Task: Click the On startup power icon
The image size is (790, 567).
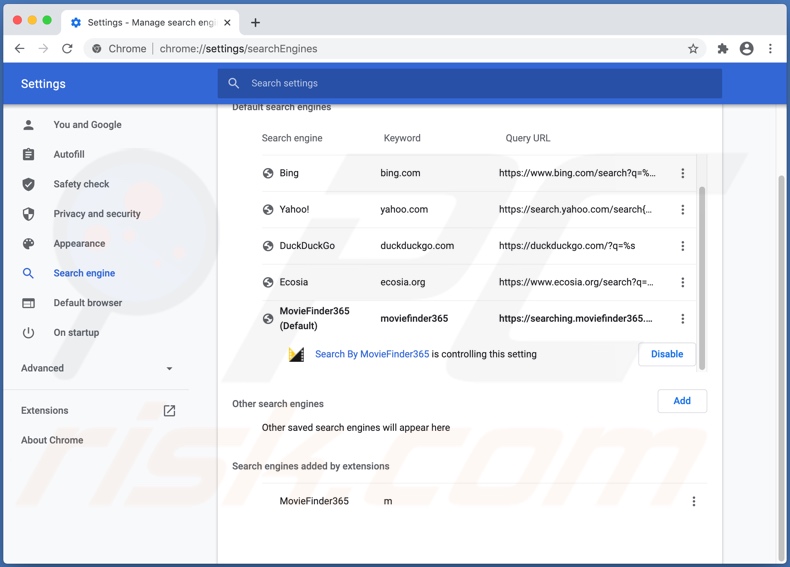Action: (28, 333)
